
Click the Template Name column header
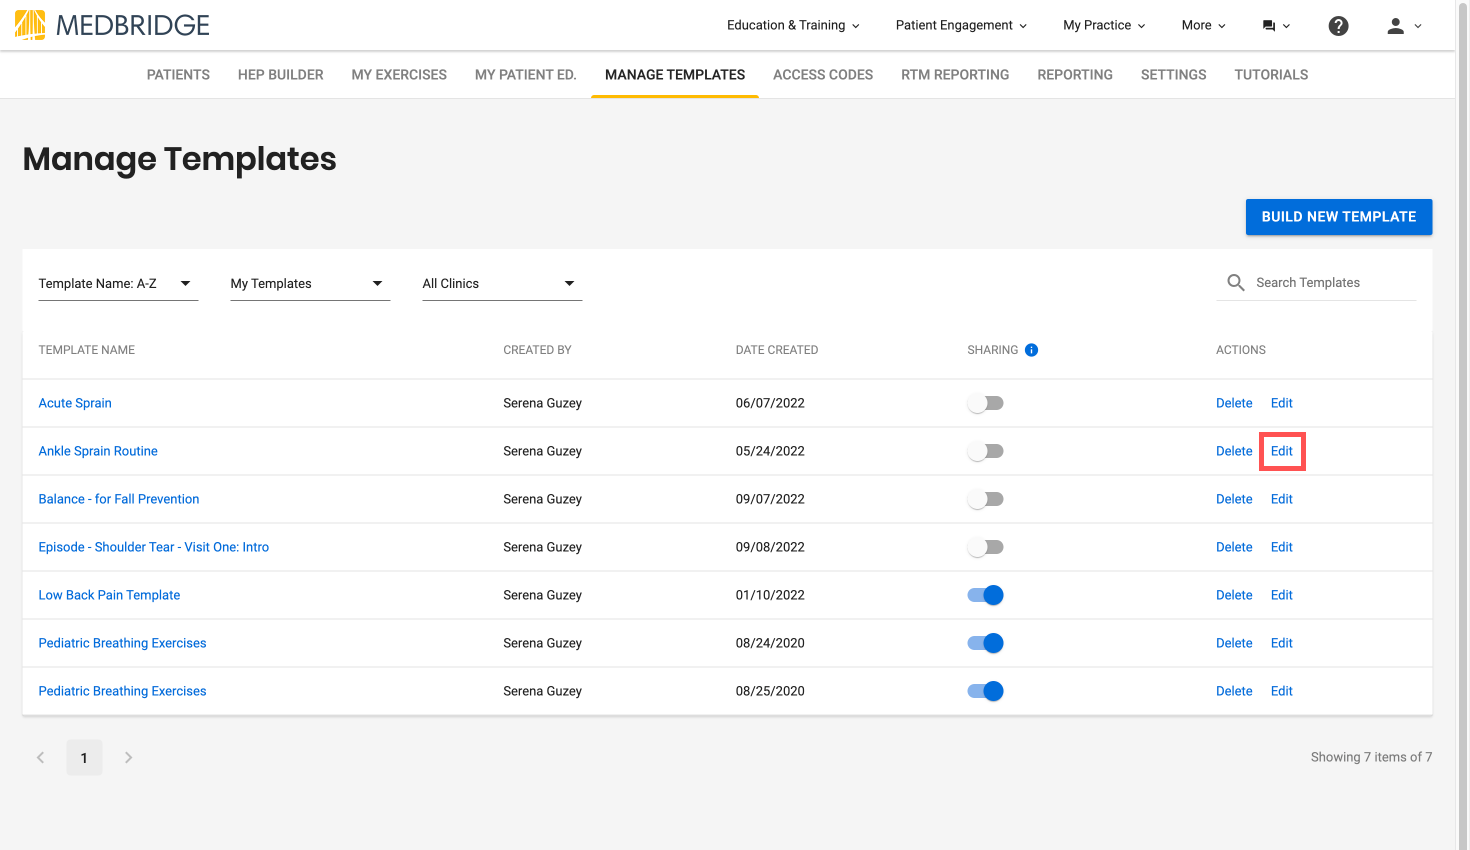click(87, 350)
